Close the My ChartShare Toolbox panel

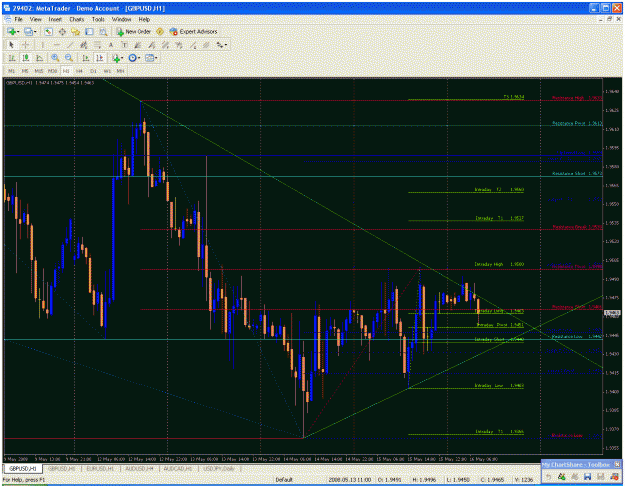tap(617, 464)
